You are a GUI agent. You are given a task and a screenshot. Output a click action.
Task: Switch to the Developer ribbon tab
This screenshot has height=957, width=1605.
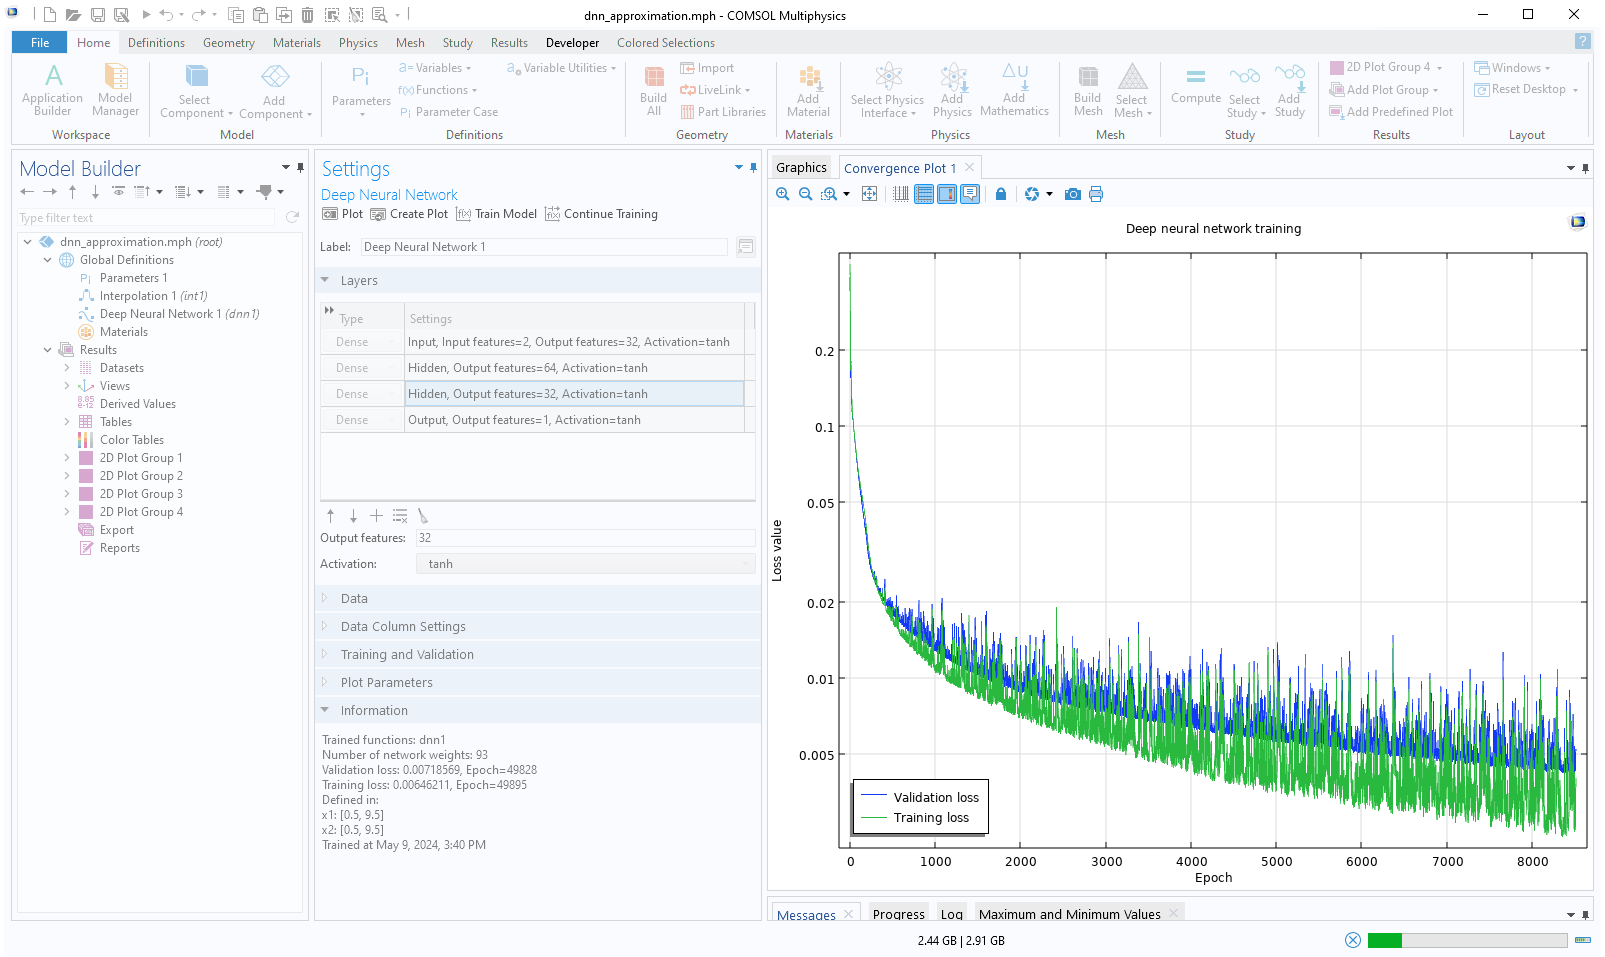tap(572, 42)
